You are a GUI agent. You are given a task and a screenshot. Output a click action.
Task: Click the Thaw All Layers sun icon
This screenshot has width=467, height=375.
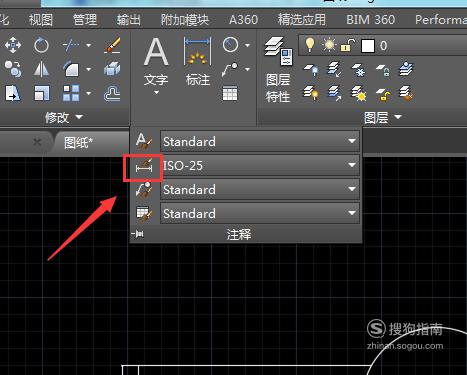click(358, 93)
